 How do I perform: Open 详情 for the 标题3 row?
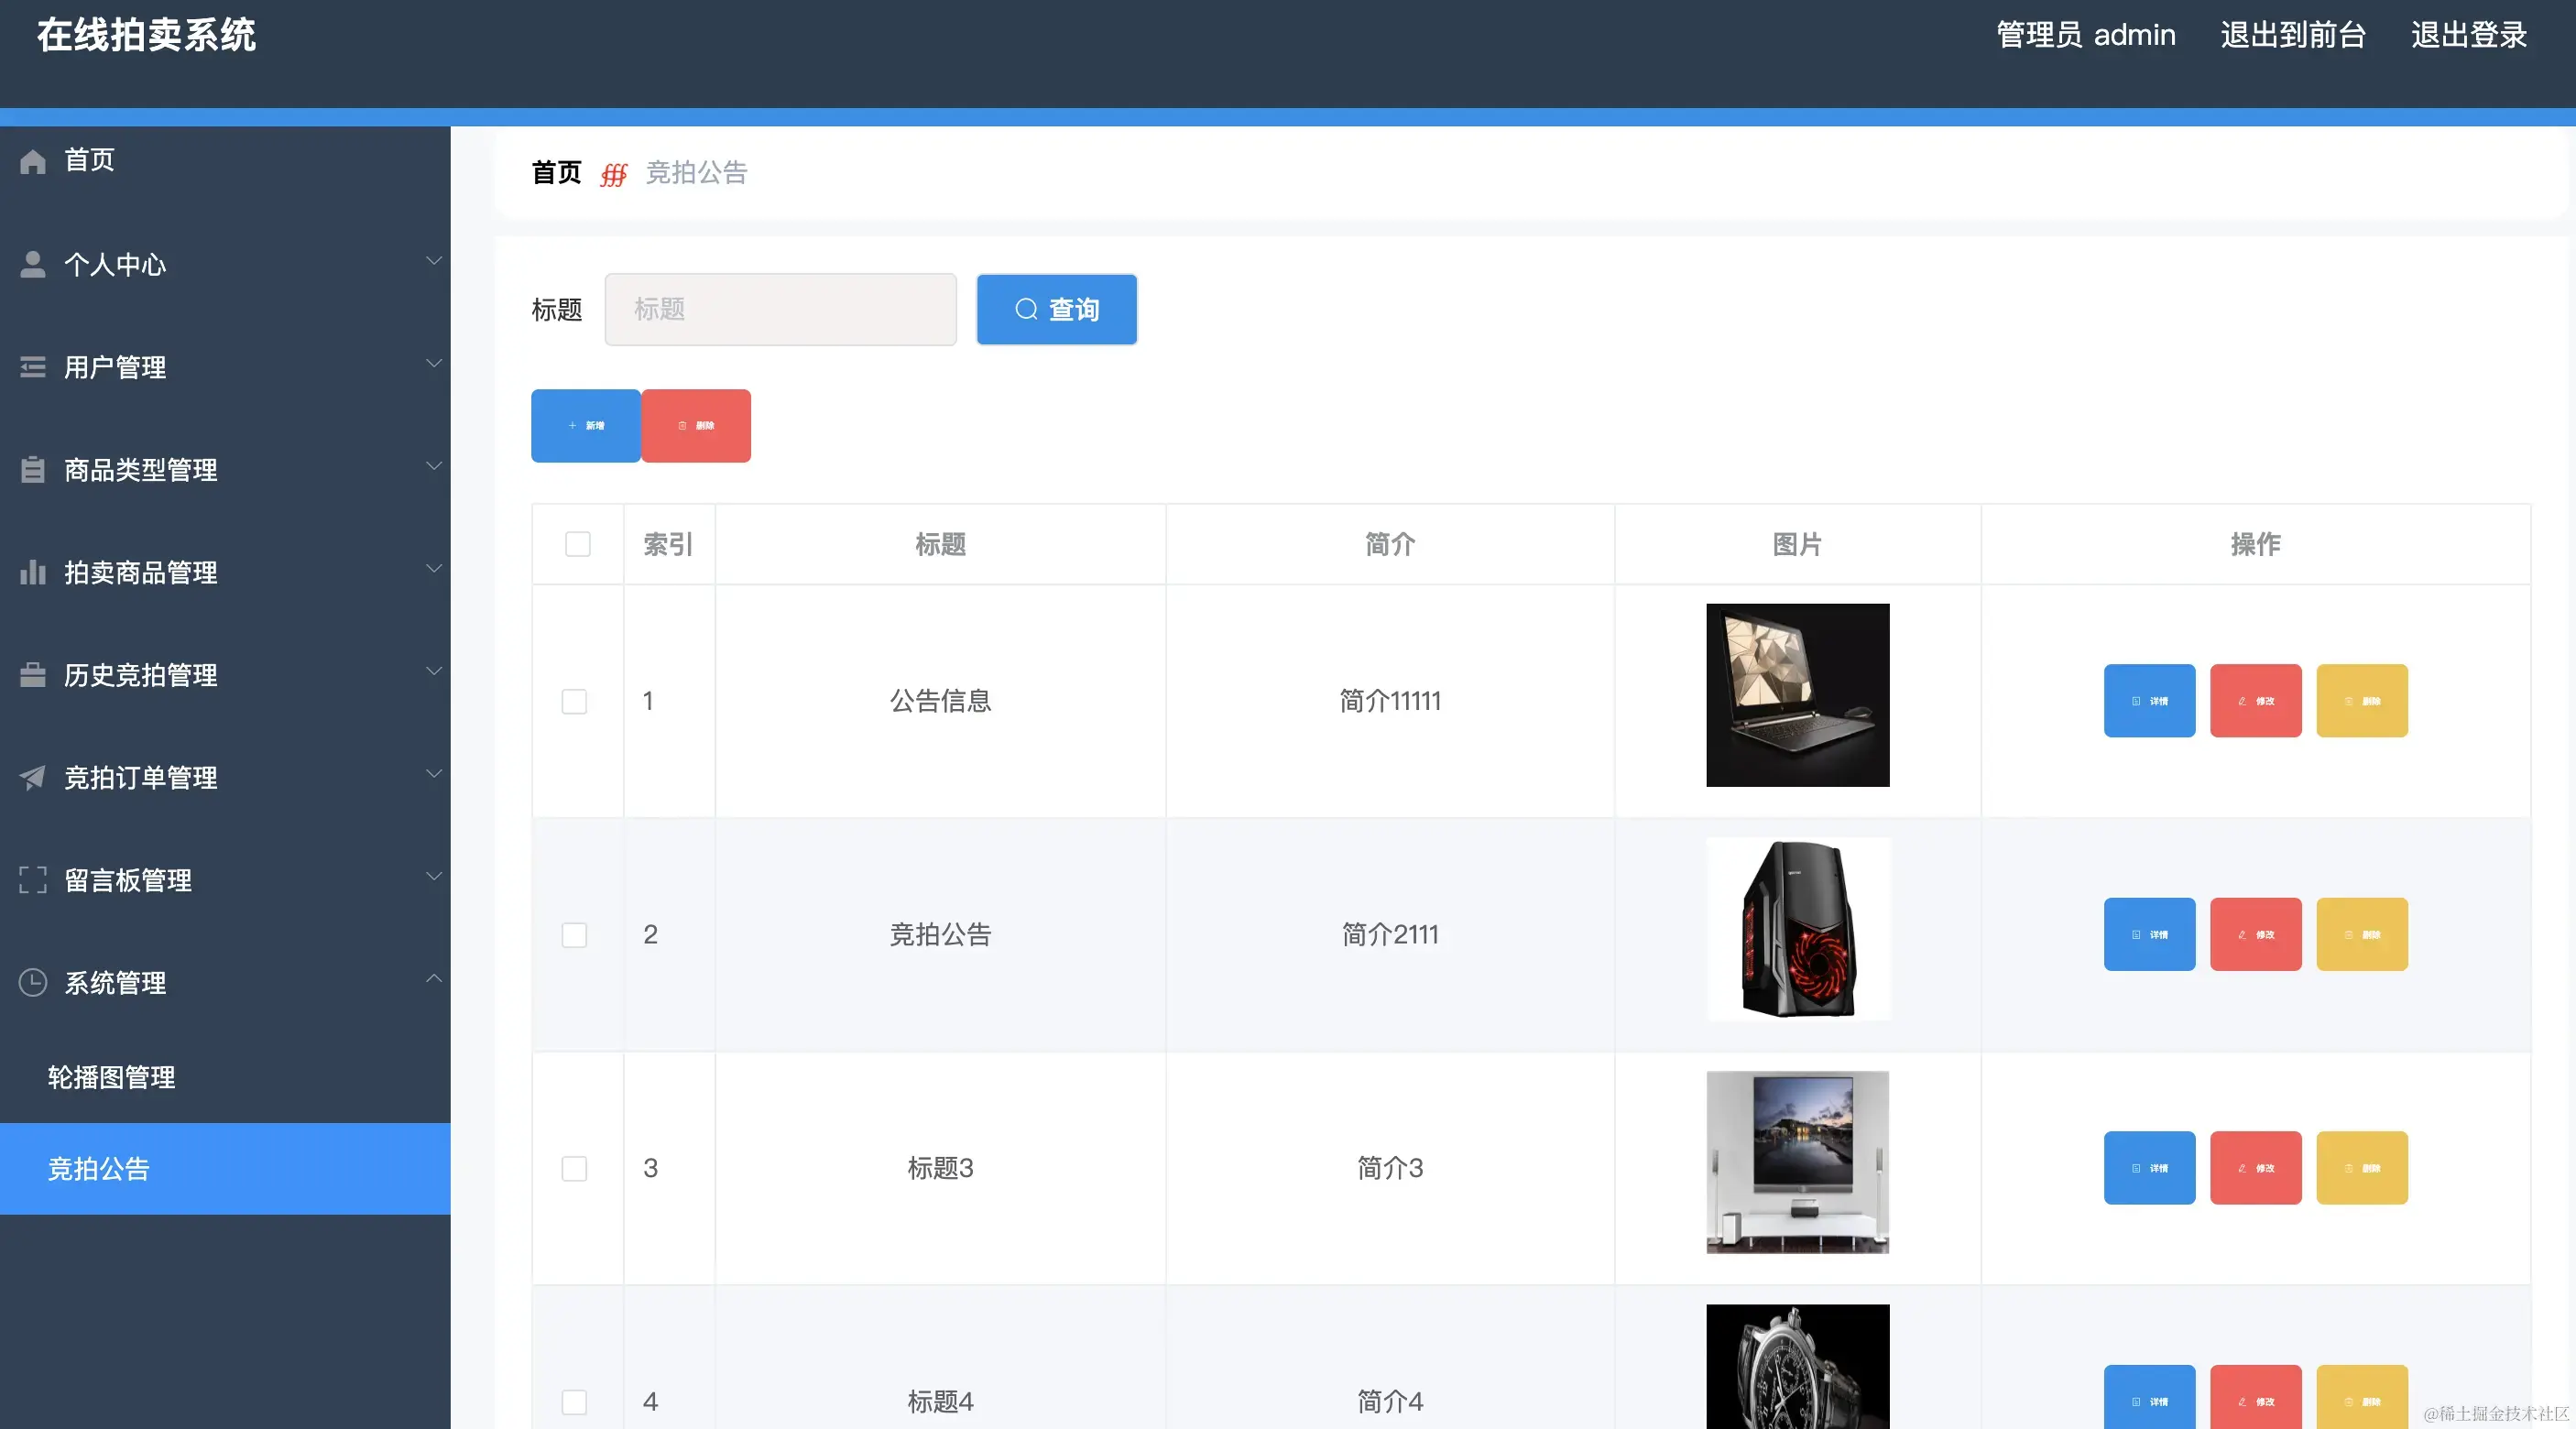[x=2149, y=1168]
